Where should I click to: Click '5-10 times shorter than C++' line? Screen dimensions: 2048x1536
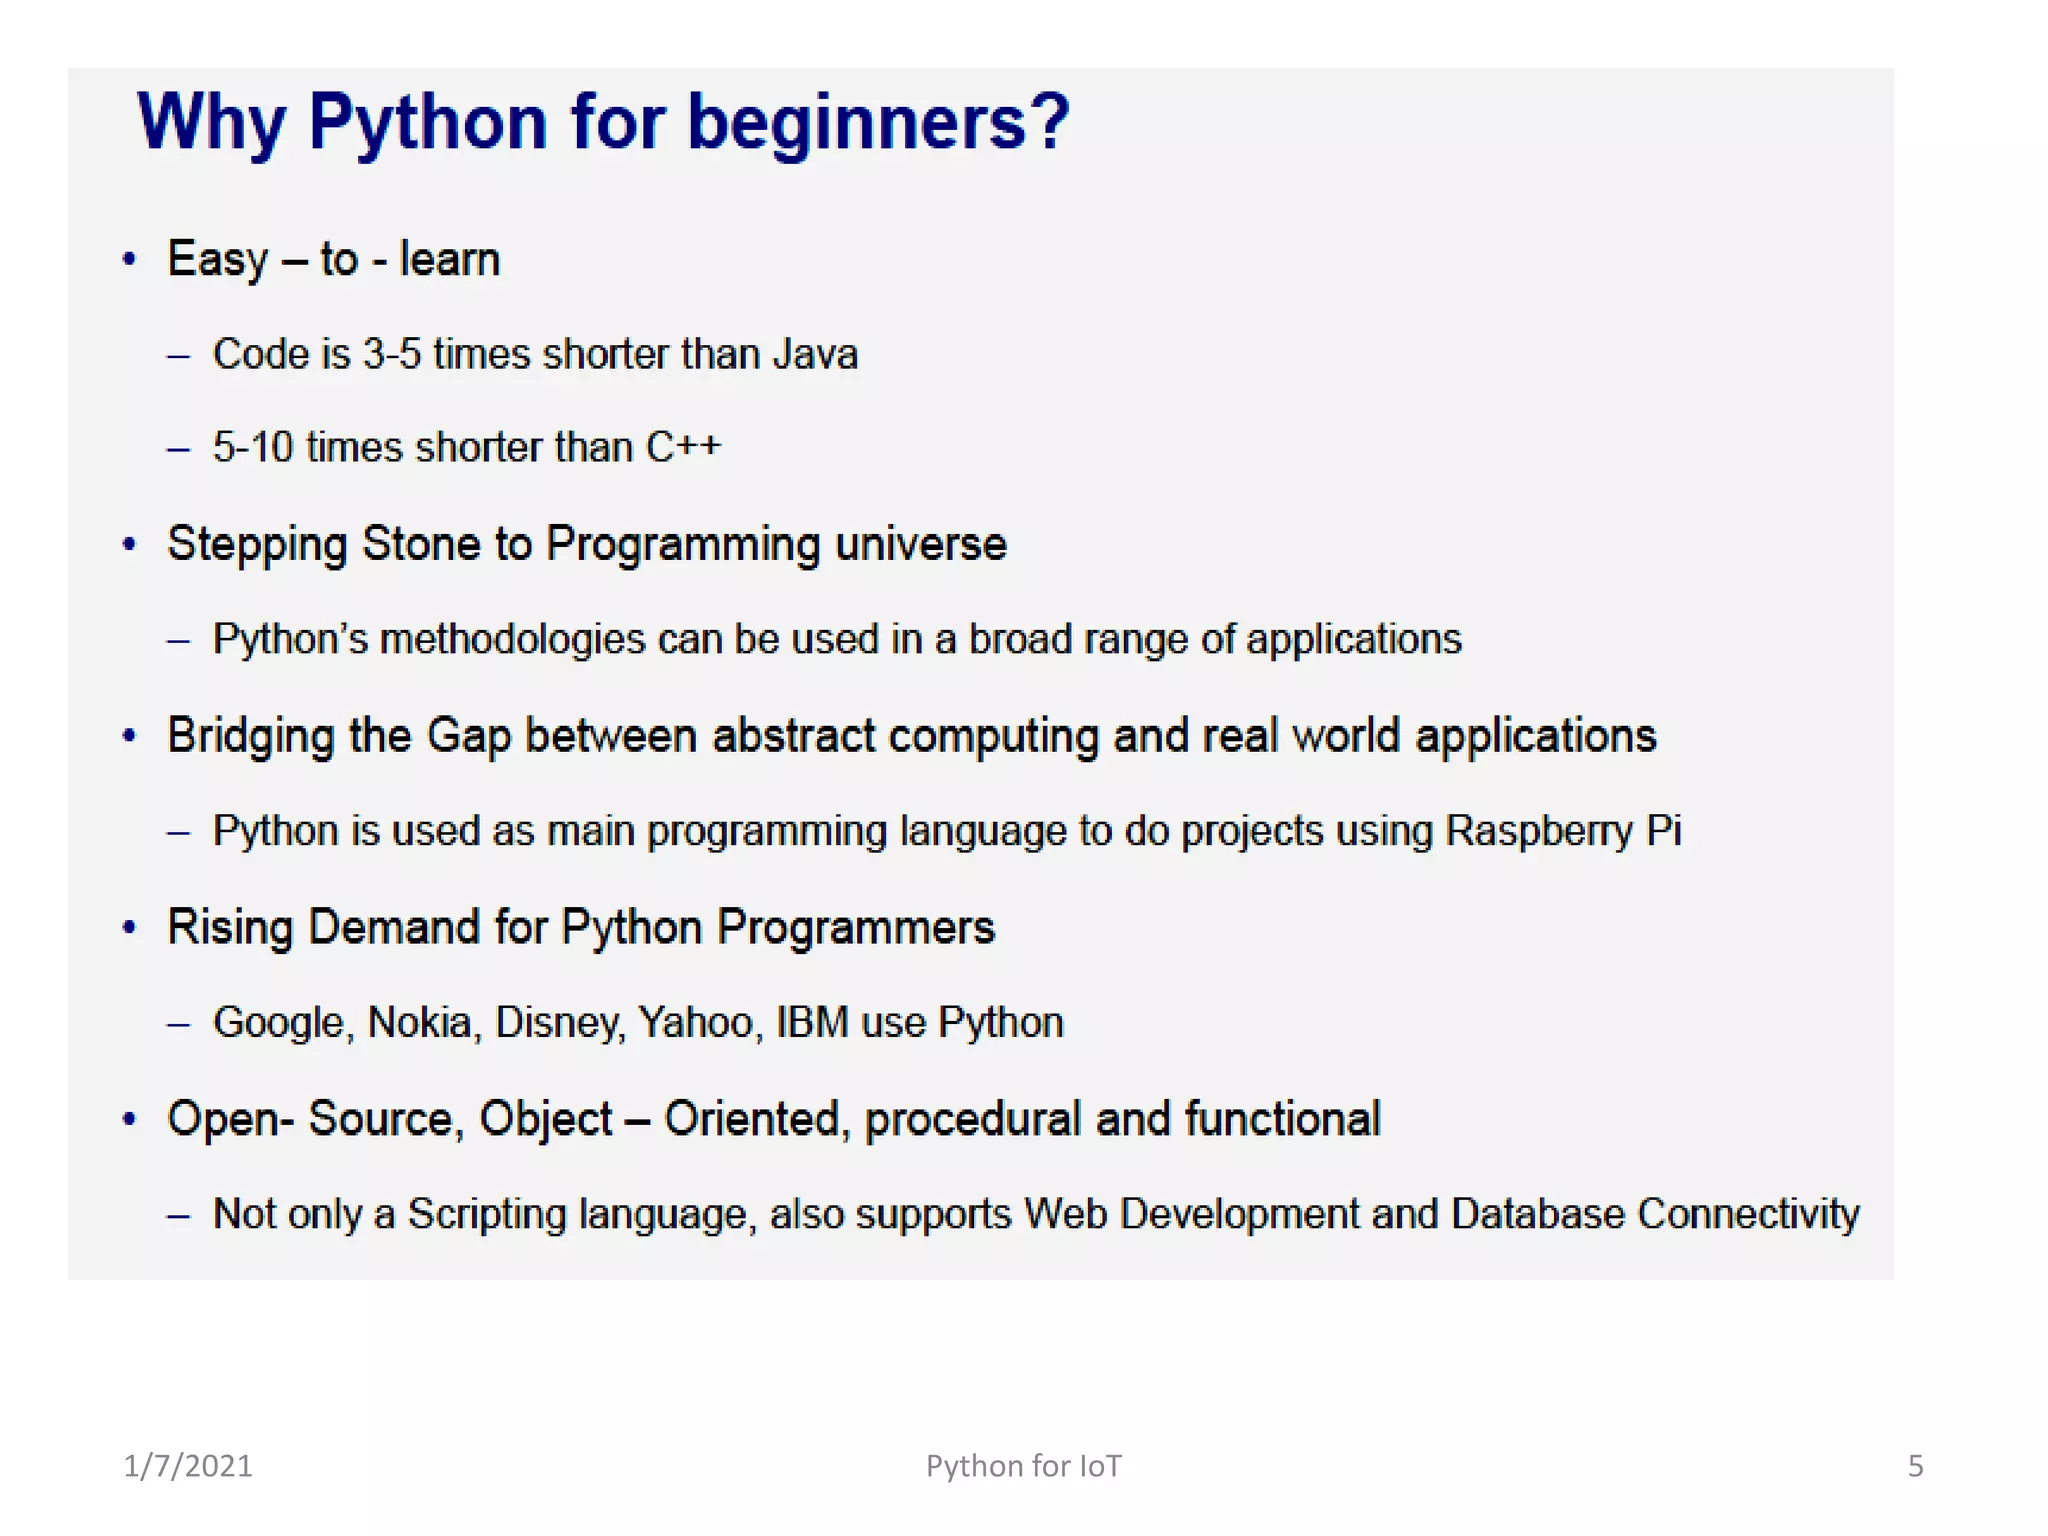coord(466,447)
